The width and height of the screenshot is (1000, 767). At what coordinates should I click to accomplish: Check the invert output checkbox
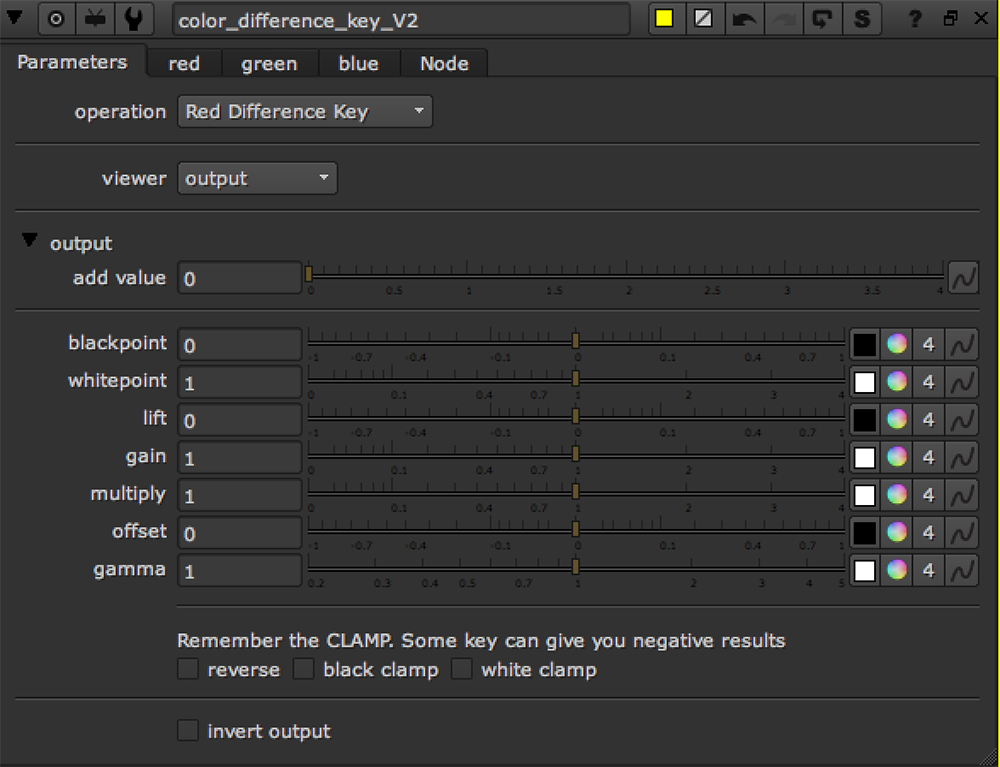188,731
